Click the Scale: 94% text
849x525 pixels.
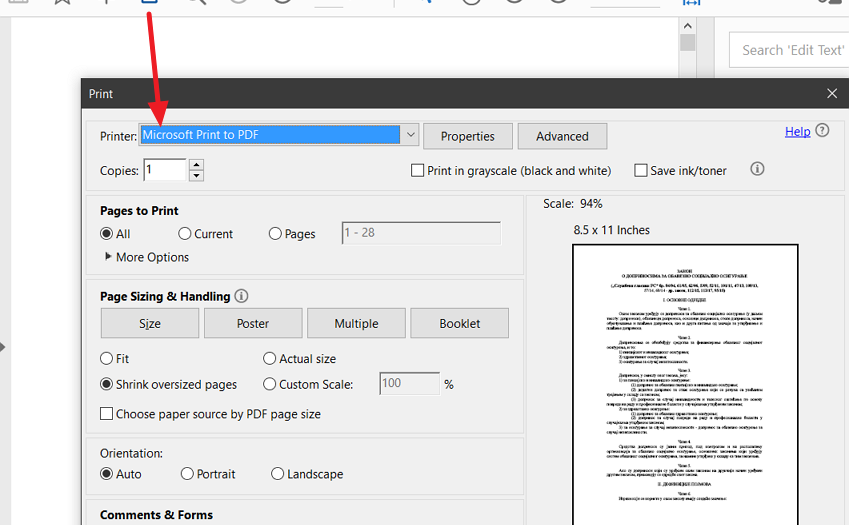(573, 204)
